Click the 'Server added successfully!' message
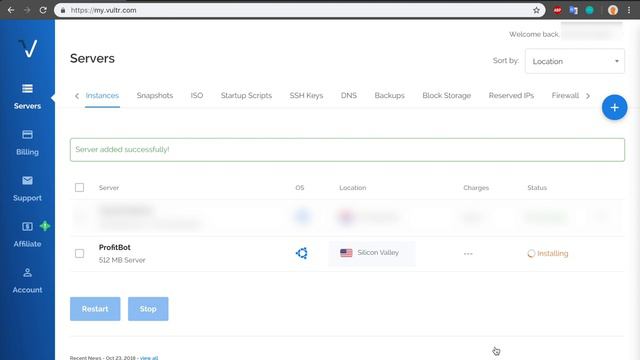Image resolution: width=640 pixels, height=360 pixels. point(122,149)
